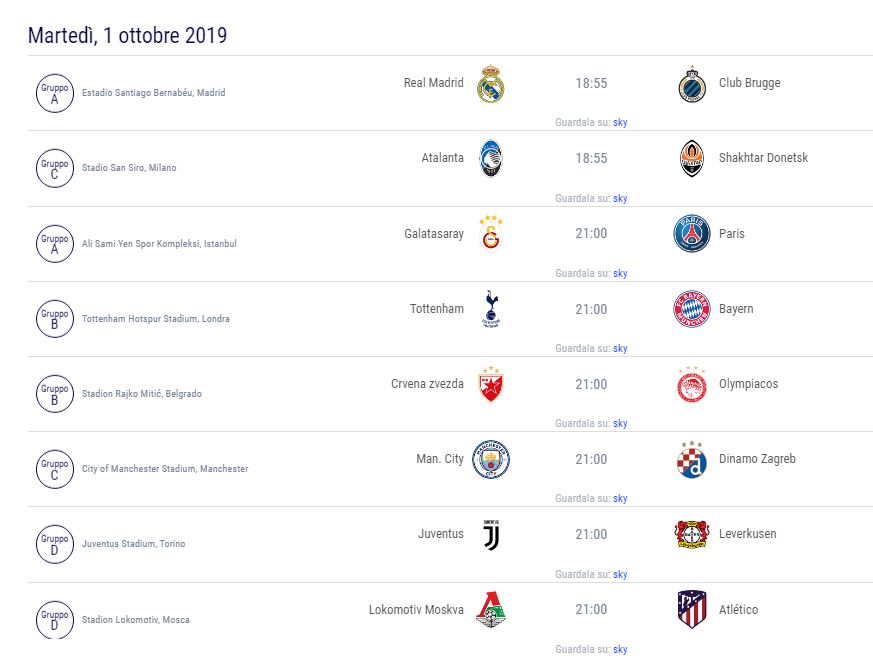873x661 pixels.
Task: Click the Juventus logo
Action: 491,534
